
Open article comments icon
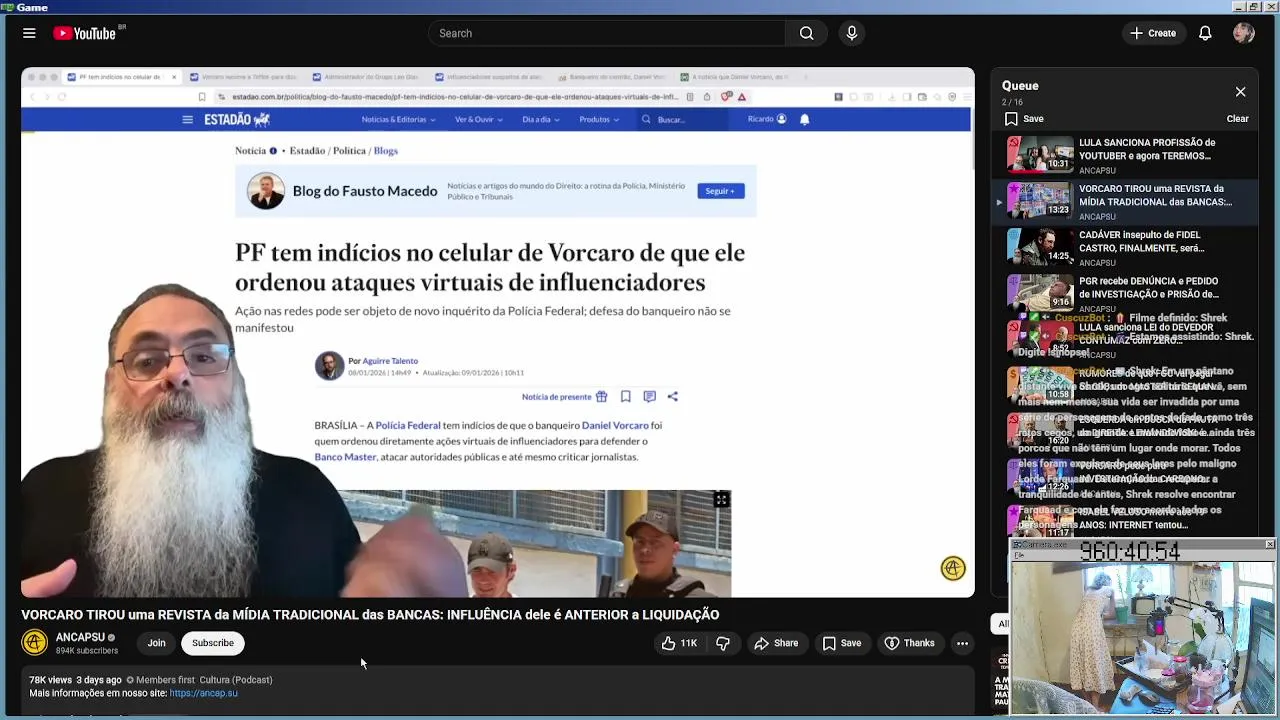(x=649, y=397)
